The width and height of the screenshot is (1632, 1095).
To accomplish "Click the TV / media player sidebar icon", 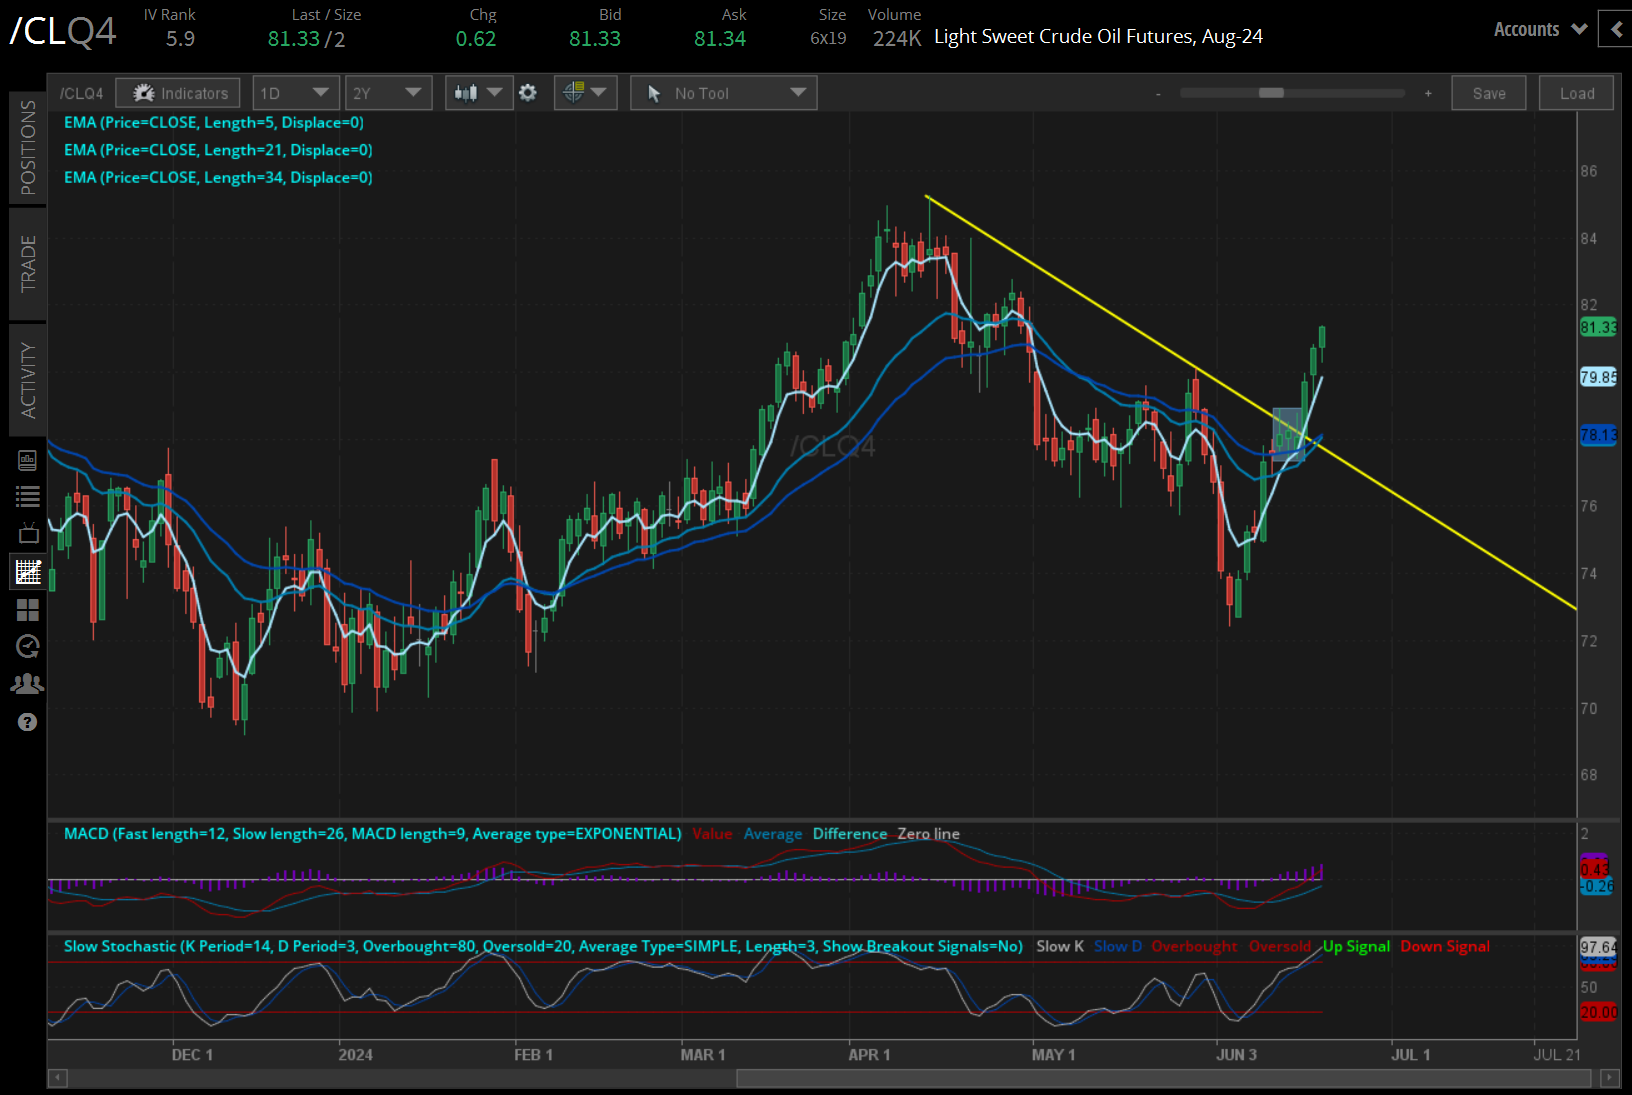I will pyautogui.click(x=27, y=533).
